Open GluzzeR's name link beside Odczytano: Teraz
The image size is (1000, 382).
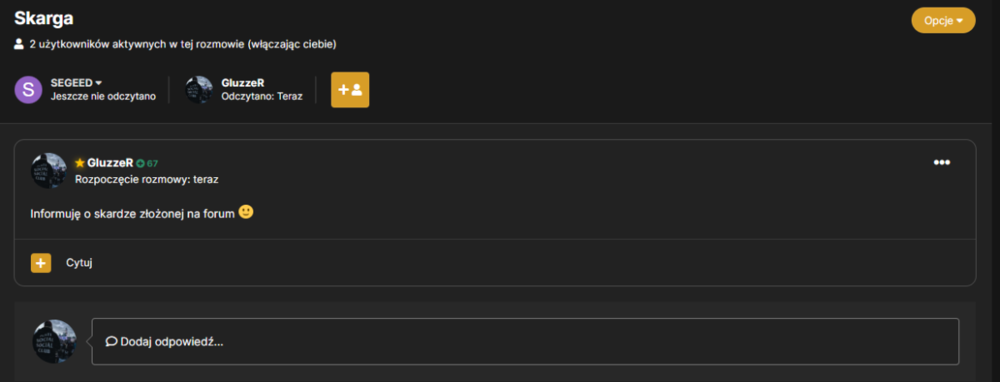point(242,83)
